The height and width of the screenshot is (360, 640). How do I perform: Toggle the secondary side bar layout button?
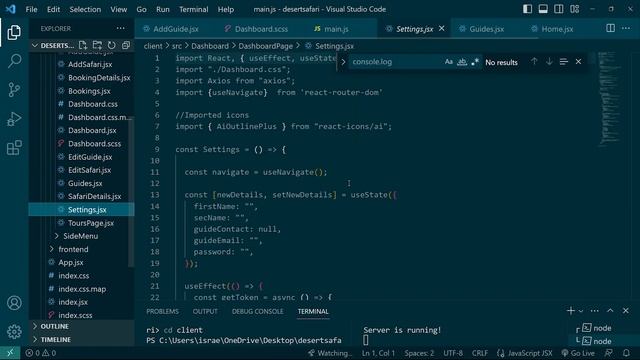click(559, 9)
